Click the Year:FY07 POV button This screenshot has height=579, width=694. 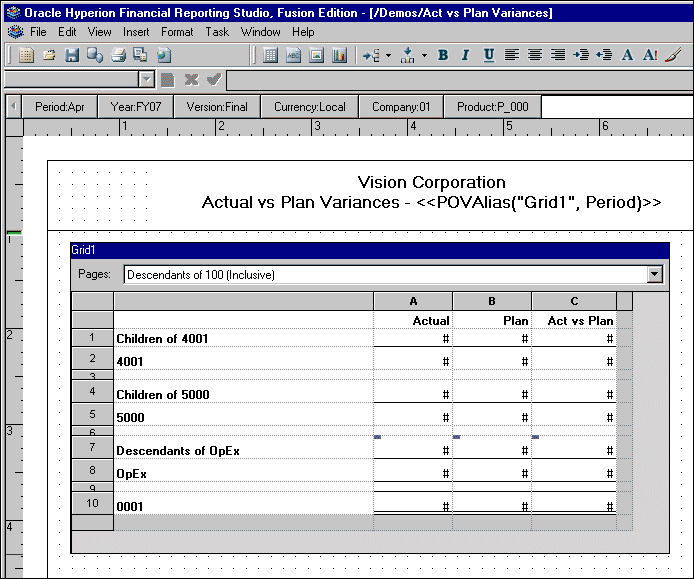[x=136, y=107]
